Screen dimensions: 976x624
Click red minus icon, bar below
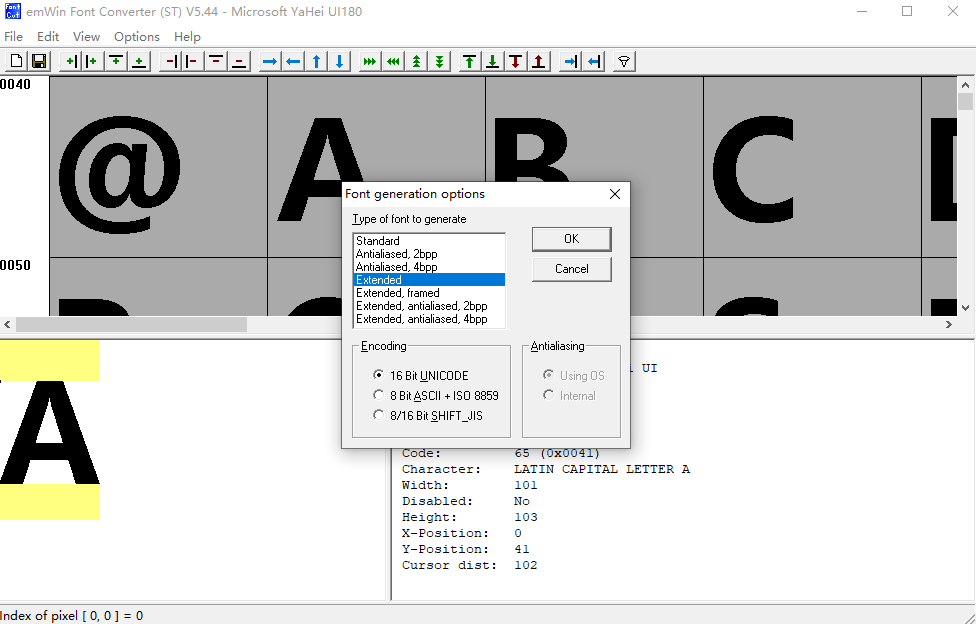[x=238, y=61]
